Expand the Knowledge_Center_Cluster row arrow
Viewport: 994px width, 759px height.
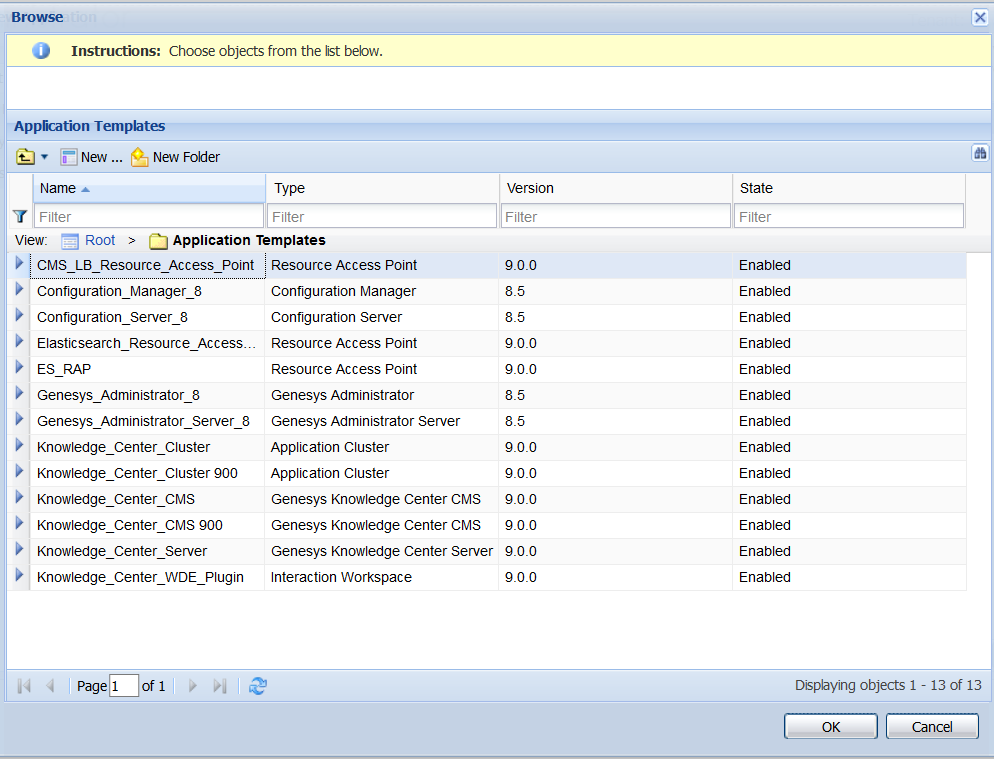(x=19, y=445)
